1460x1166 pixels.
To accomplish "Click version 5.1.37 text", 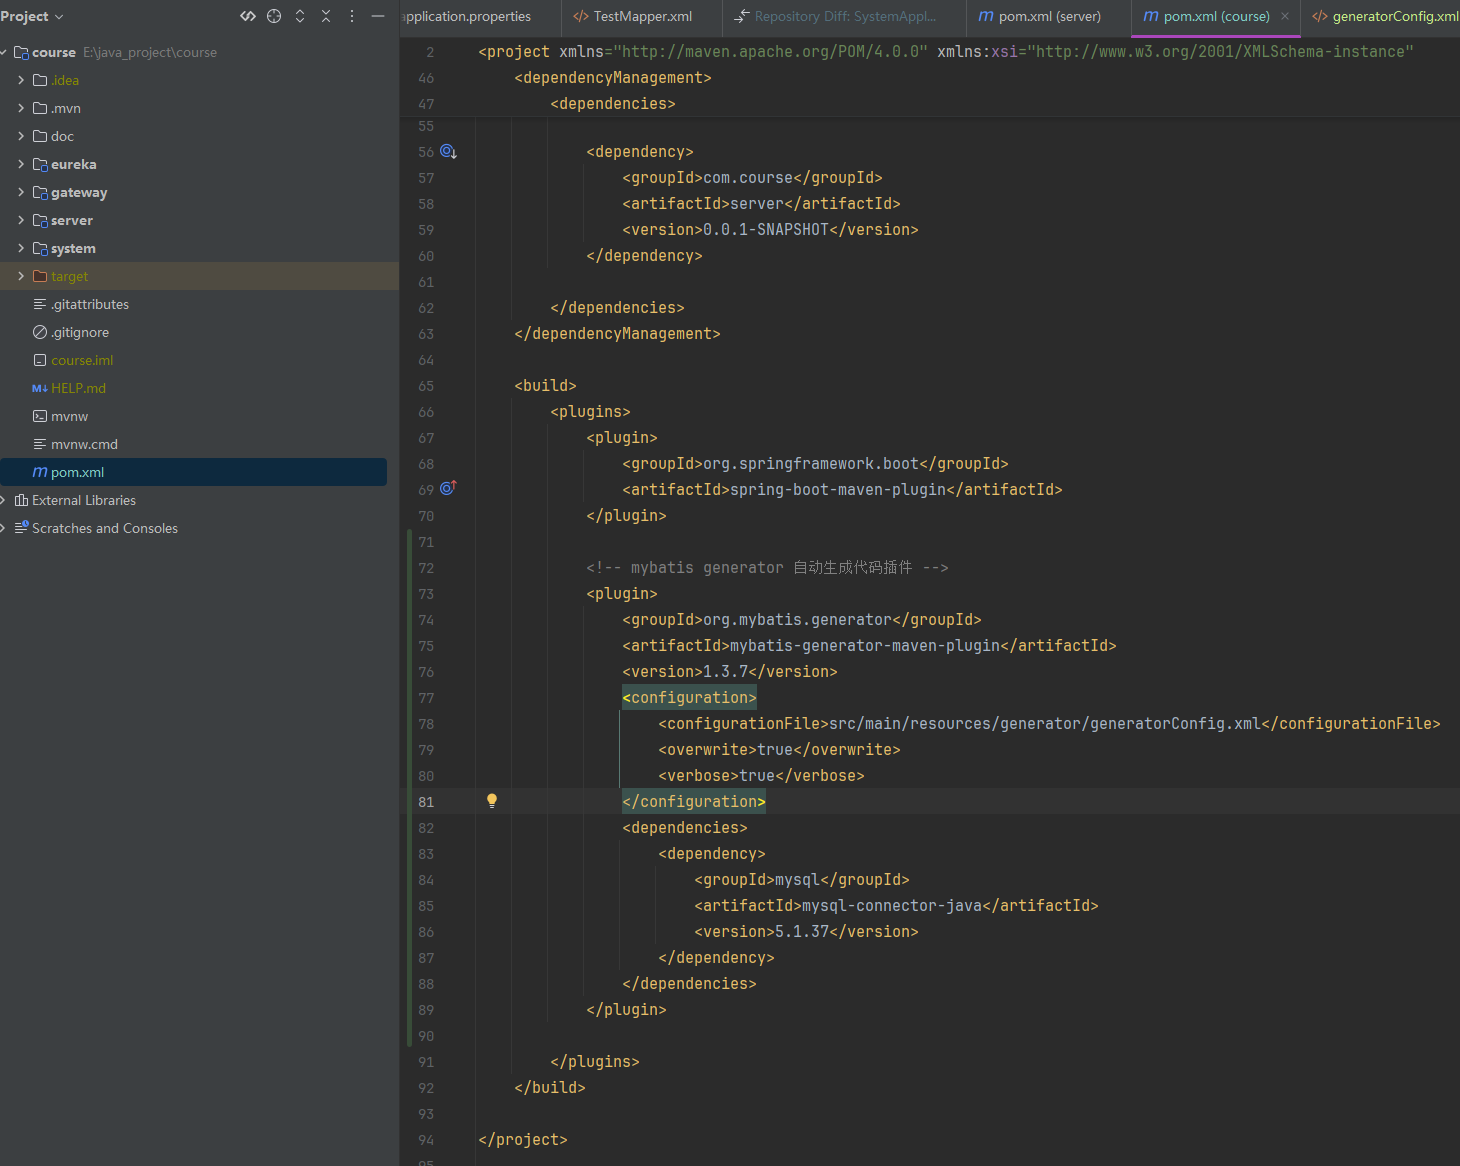I will 802,932.
